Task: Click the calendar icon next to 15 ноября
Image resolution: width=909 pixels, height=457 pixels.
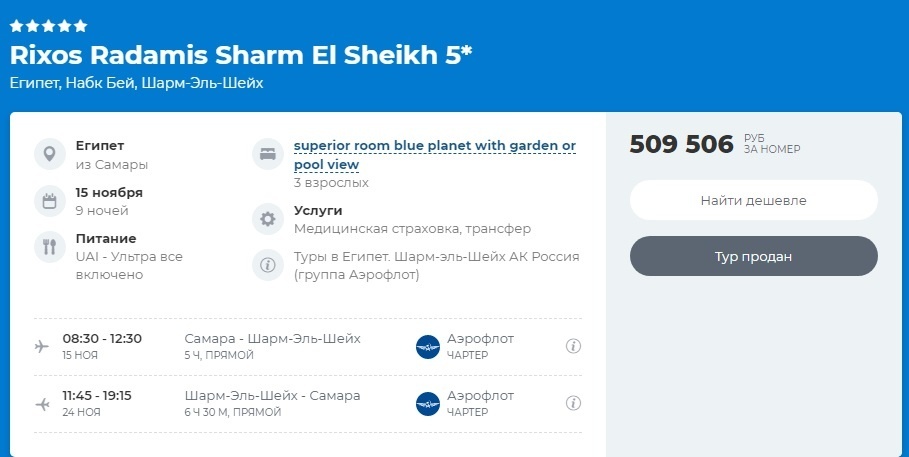Action: (x=48, y=201)
